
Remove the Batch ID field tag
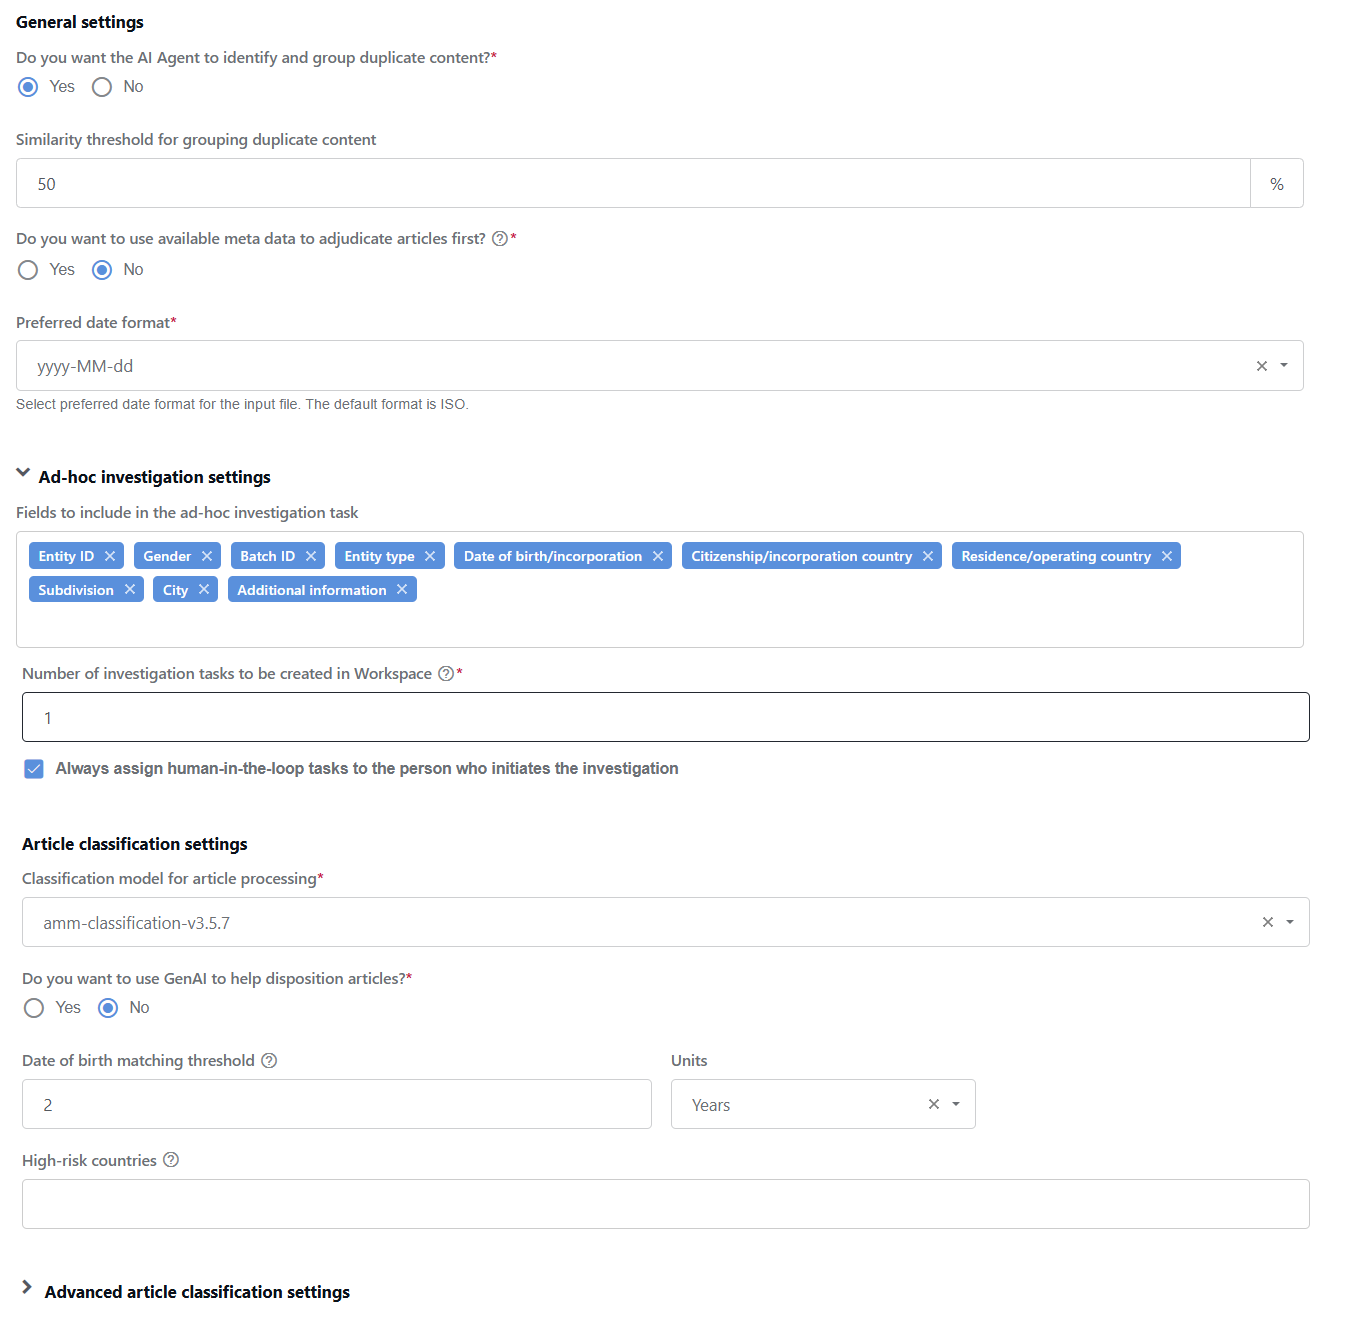tap(311, 556)
